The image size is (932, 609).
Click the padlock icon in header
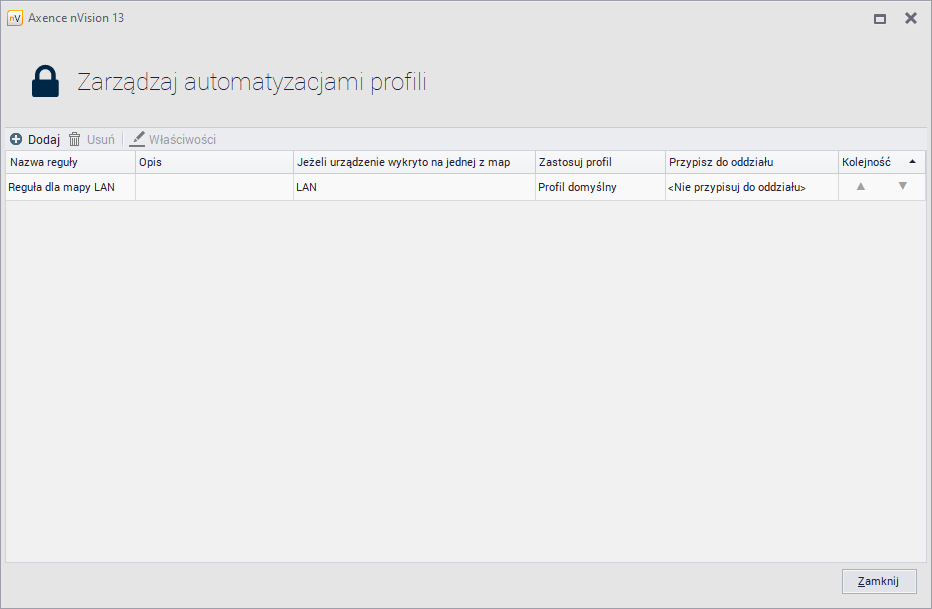(x=45, y=82)
